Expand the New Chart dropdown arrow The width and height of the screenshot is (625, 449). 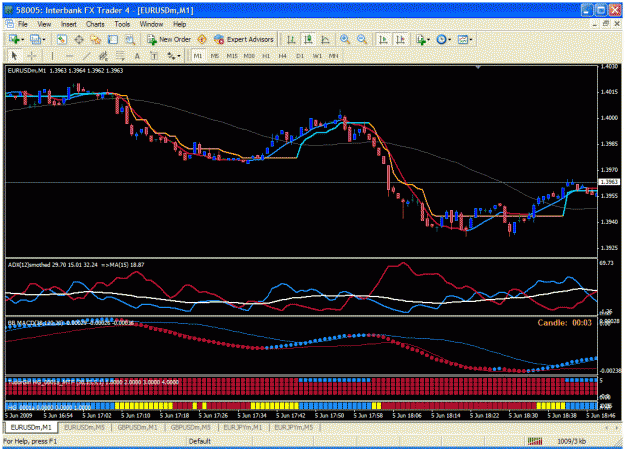tap(22, 39)
